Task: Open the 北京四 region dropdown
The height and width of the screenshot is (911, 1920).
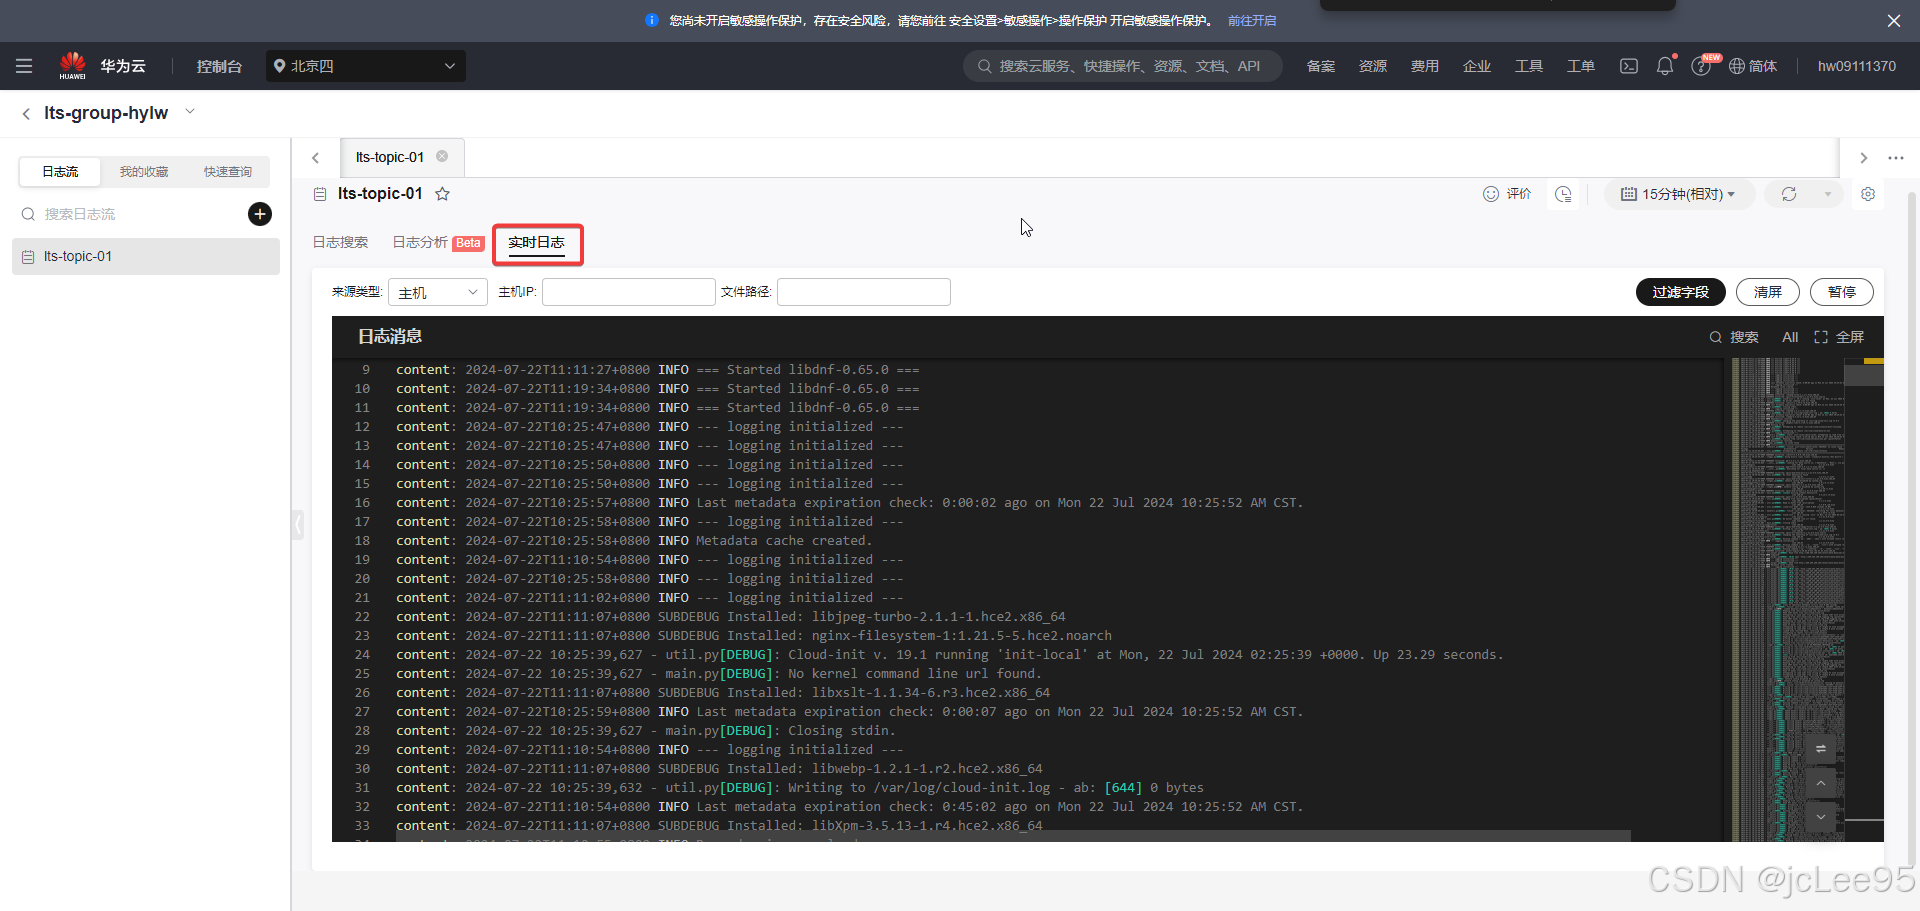Action: [366, 66]
